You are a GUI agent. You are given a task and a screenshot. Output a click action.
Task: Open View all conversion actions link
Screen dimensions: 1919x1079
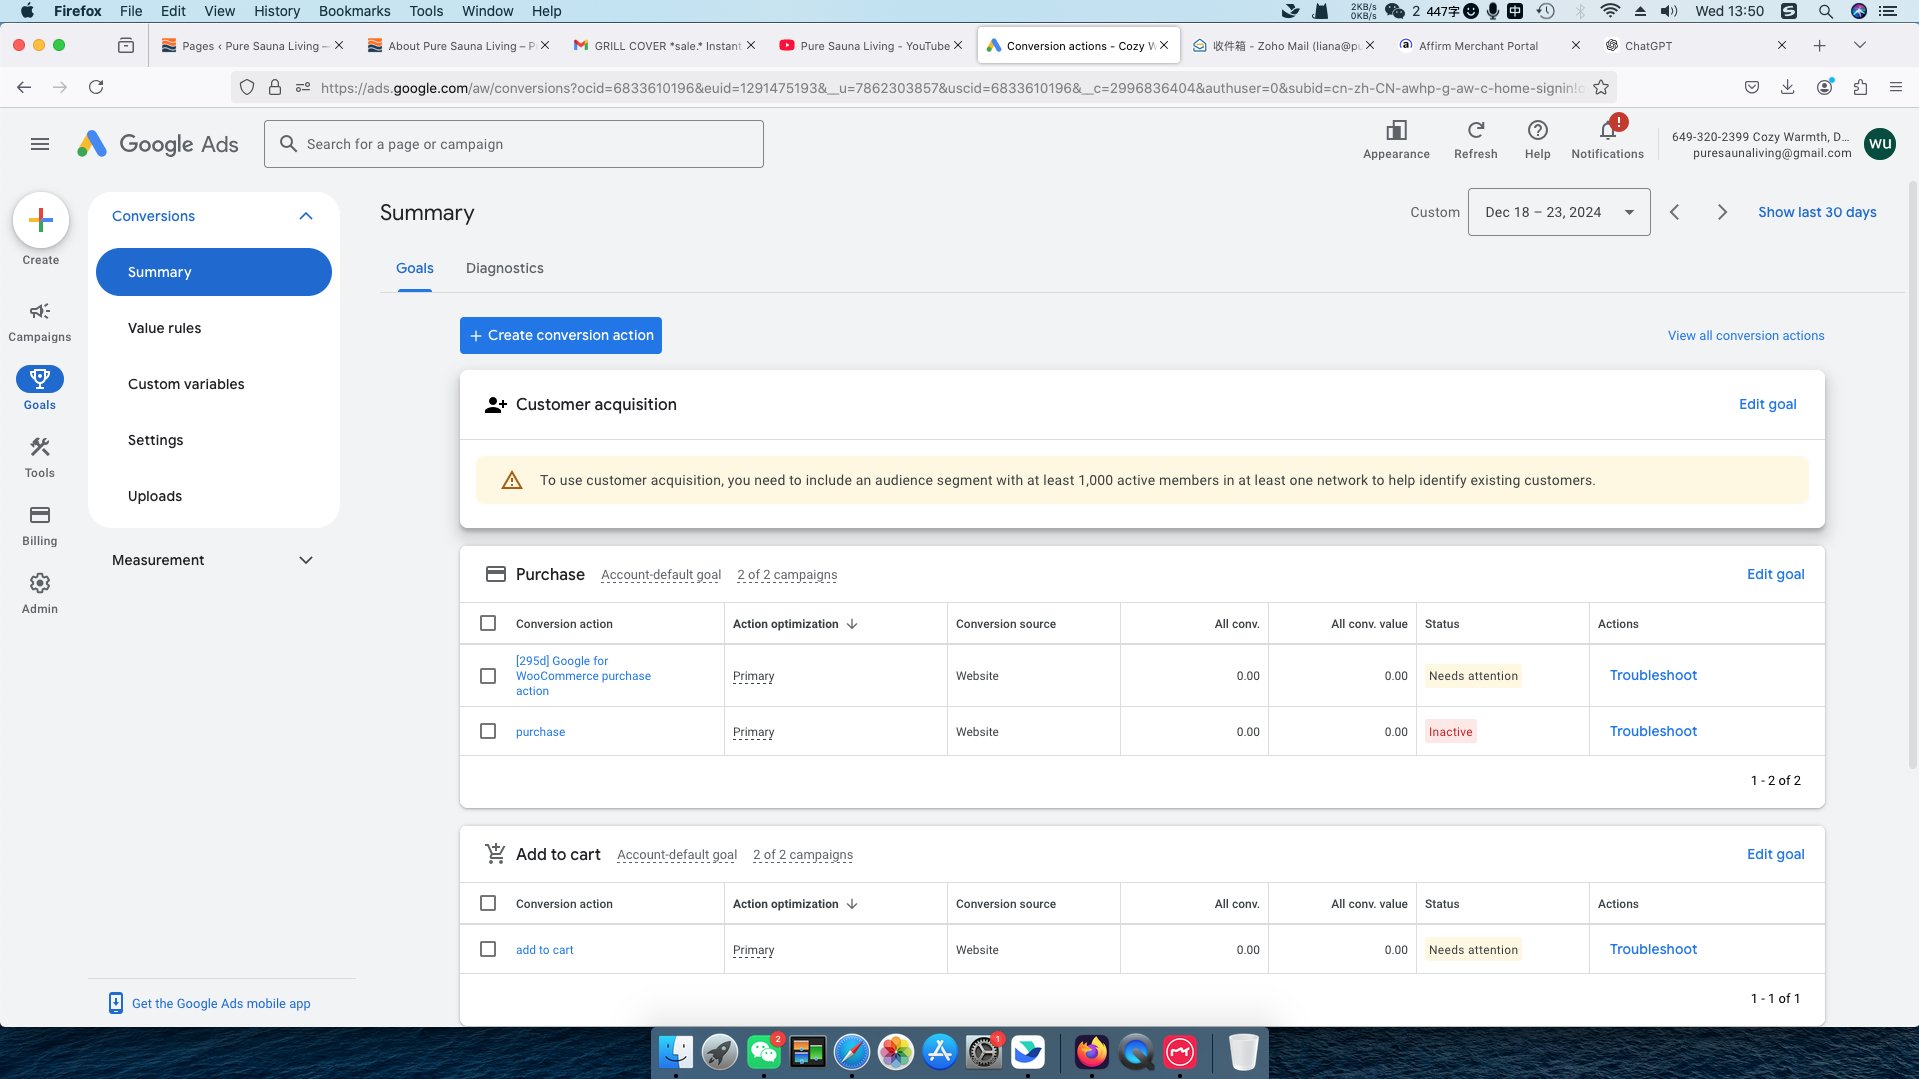pos(1745,336)
